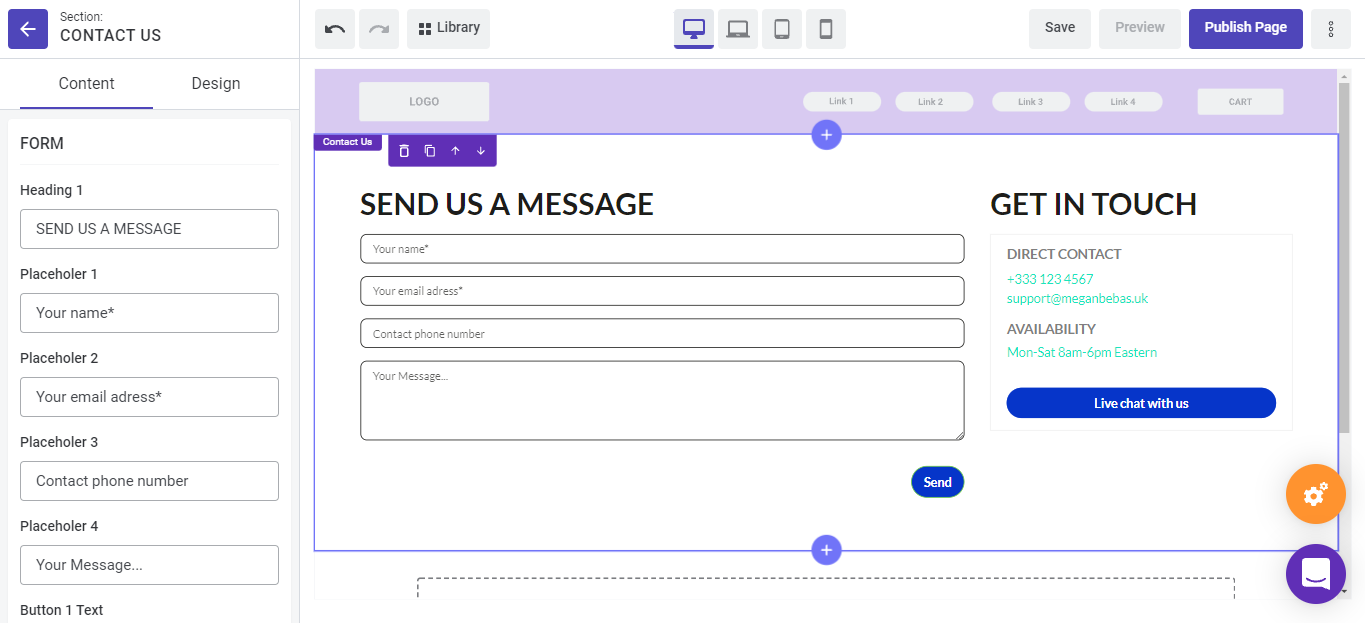Click the 'FORM' panel heading
Screen dimensions: 1365x623
click(42, 144)
